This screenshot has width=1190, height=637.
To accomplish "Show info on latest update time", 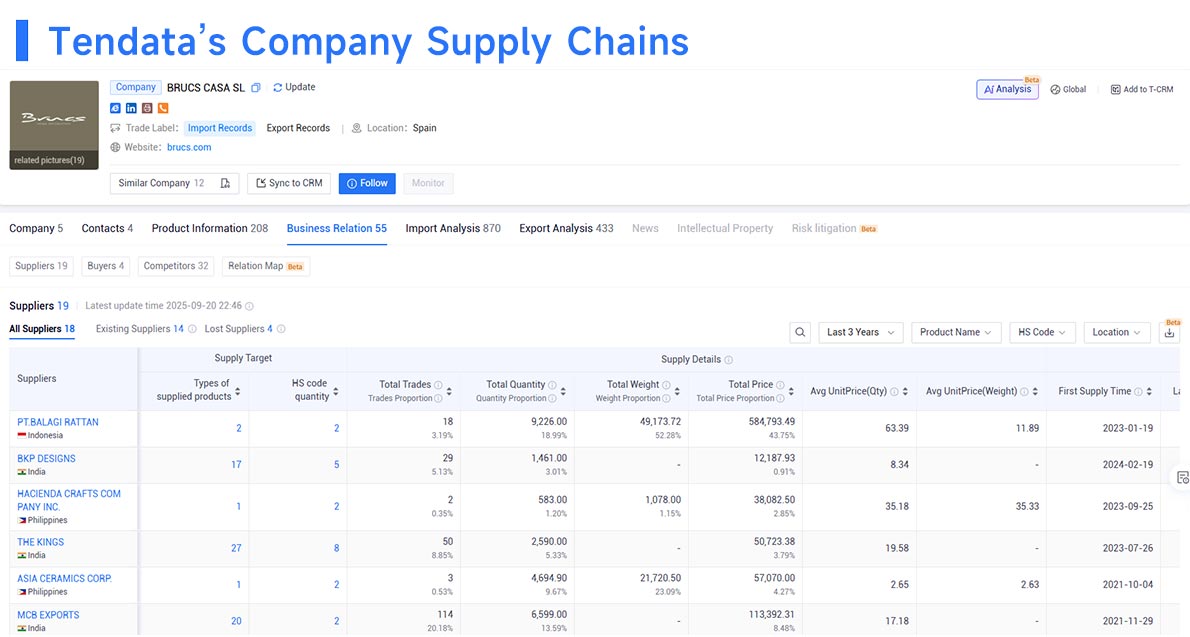I will (249, 306).
